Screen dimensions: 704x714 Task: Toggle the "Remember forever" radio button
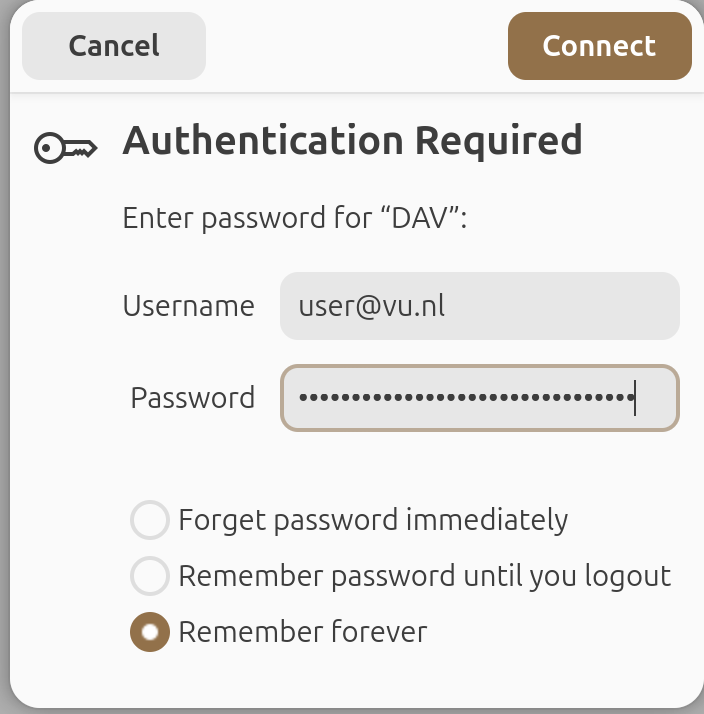(x=150, y=632)
